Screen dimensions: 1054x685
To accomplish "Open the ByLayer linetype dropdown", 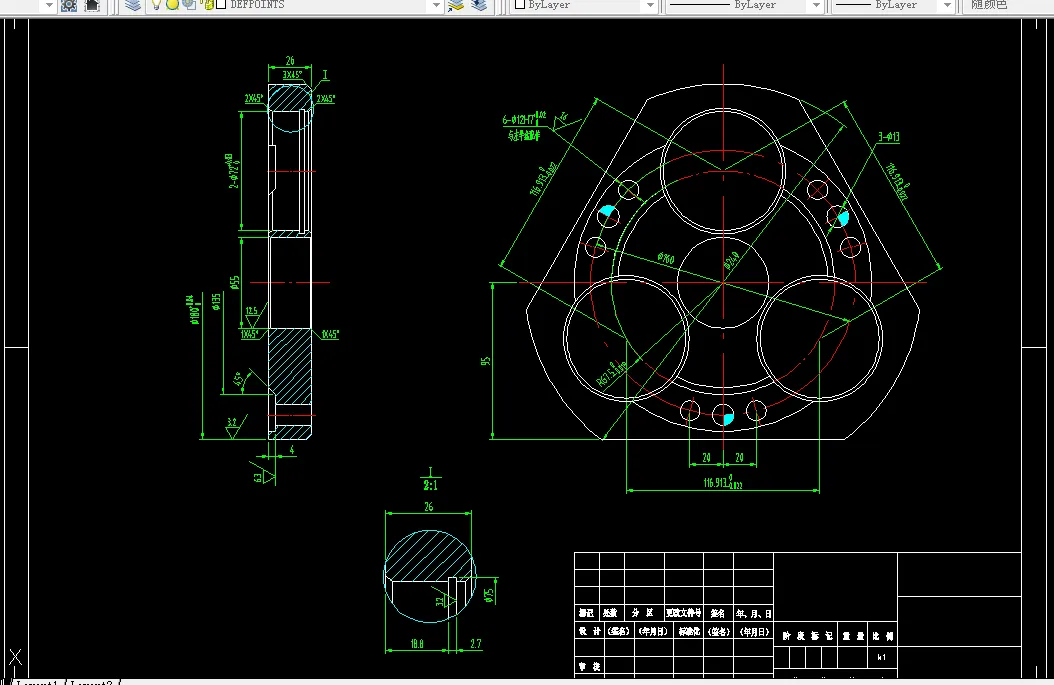I will pos(815,5).
